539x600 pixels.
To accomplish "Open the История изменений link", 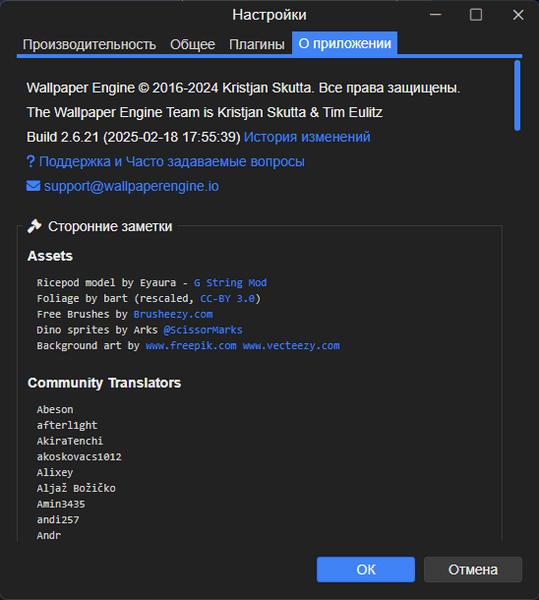I will (307, 137).
